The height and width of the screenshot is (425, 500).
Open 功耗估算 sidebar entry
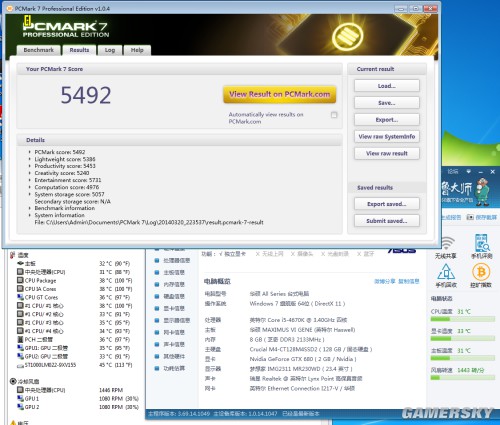(x=170, y=368)
